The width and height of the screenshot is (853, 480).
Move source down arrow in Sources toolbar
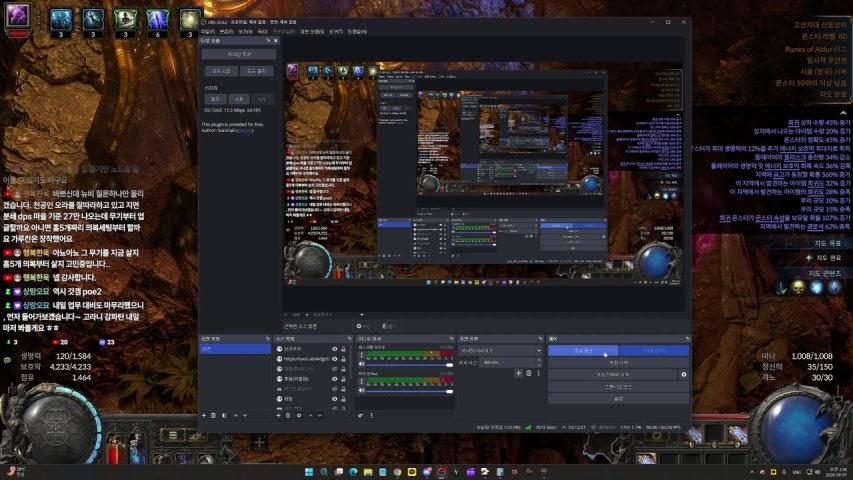click(x=320, y=415)
